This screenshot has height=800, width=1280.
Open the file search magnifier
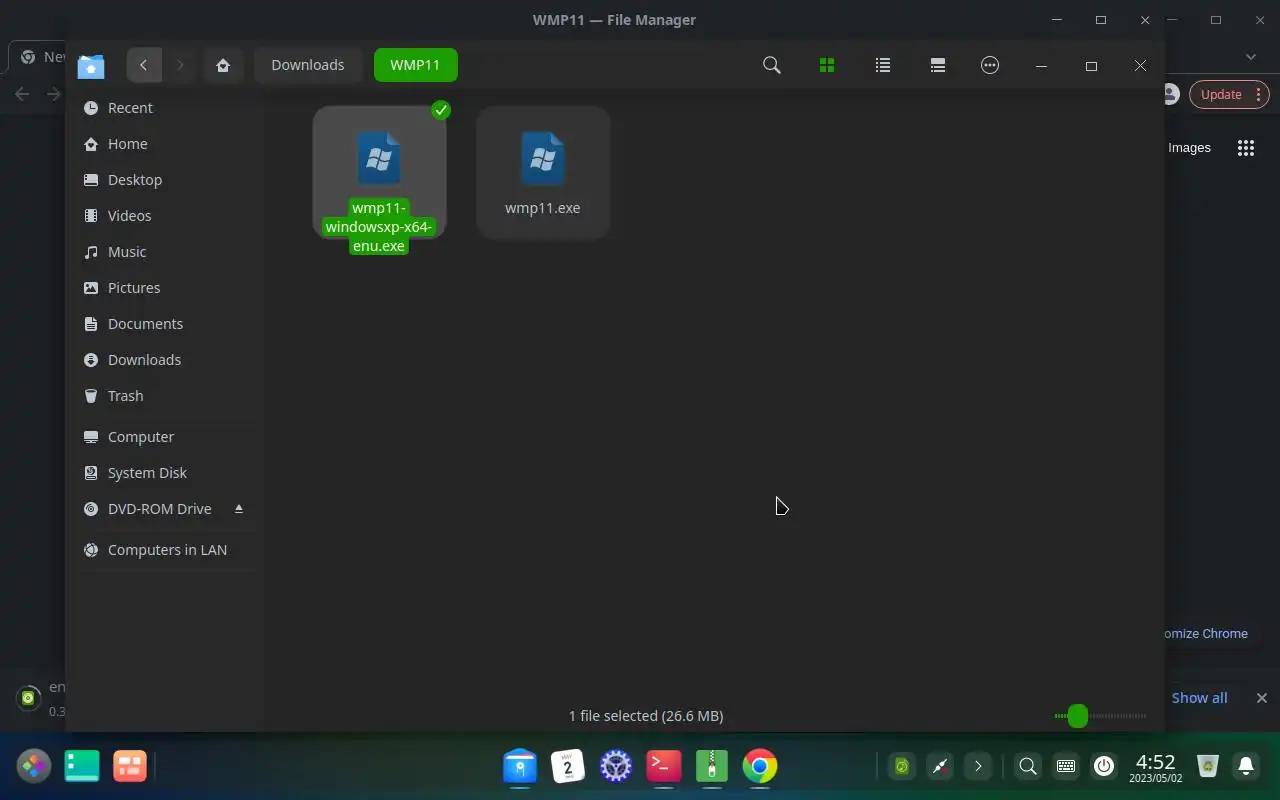coord(771,65)
